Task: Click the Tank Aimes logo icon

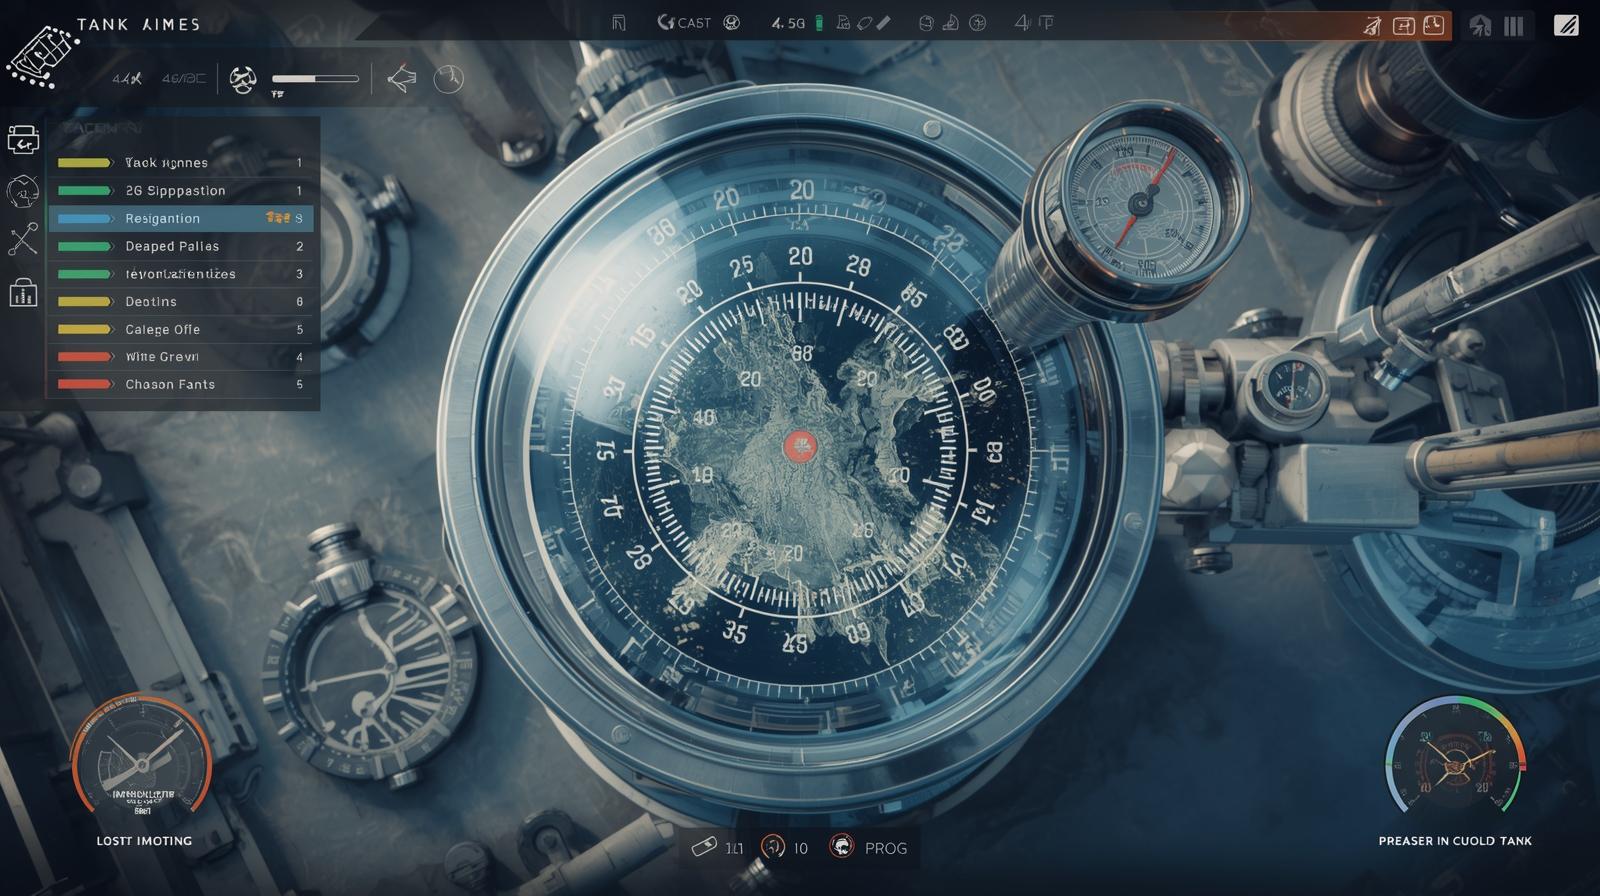Action: point(42,57)
